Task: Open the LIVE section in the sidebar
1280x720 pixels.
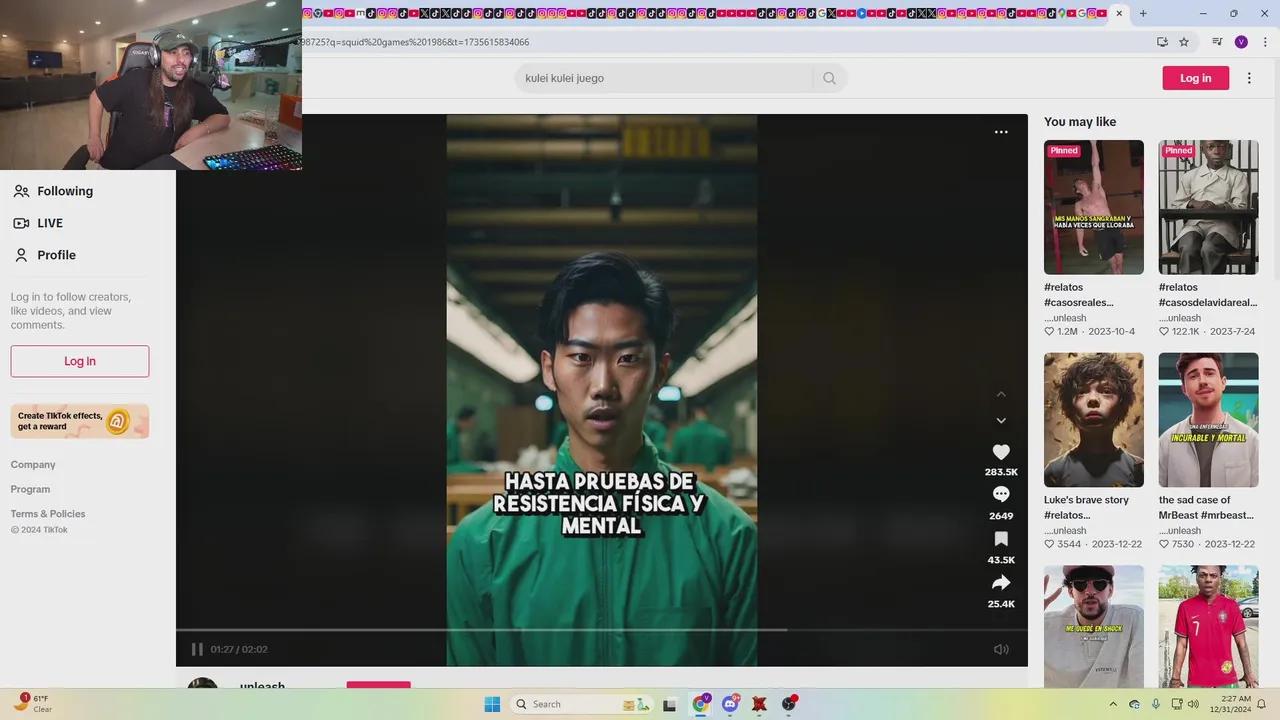Action: [49, 223]
